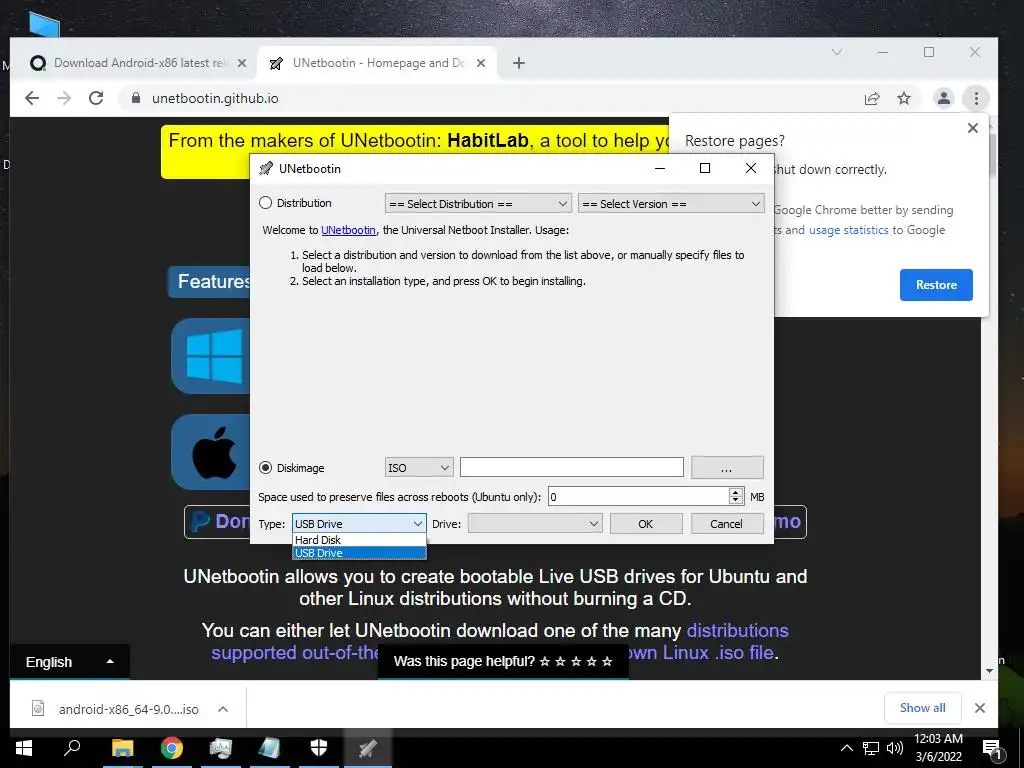
Task: Click the disk image path field
Action: click(571, 468)
